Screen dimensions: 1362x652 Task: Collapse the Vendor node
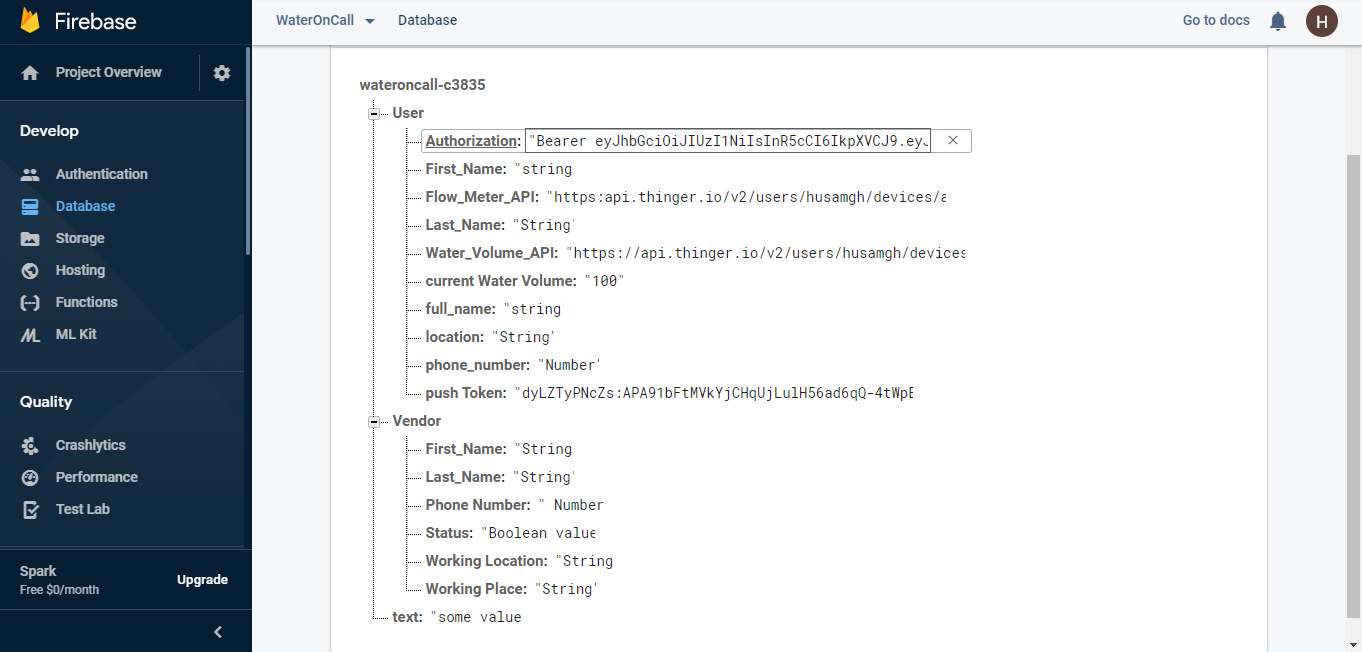374,421
